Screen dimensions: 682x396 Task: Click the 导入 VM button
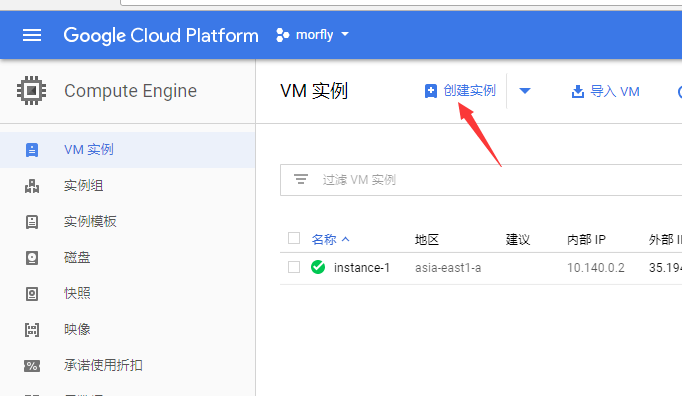click(605, 91)
